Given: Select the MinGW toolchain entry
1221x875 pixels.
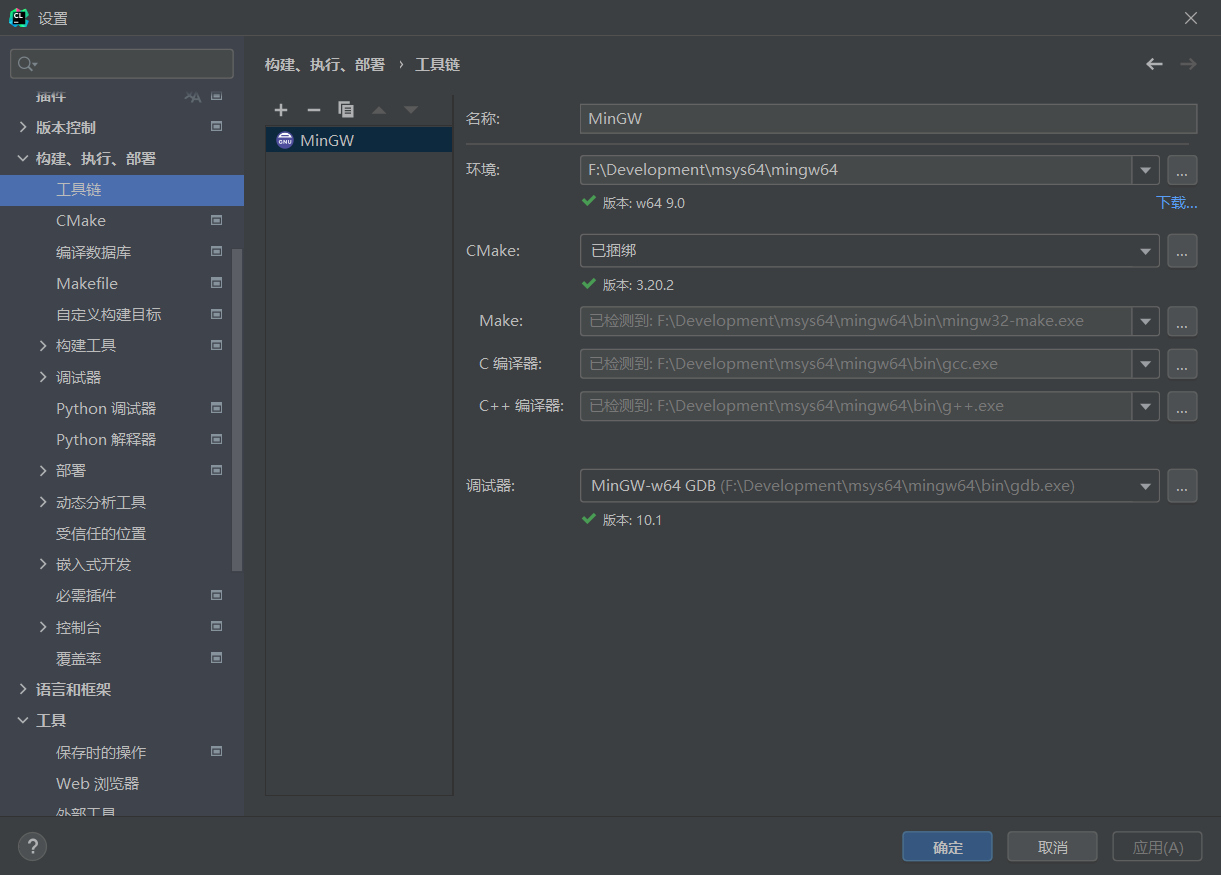Looking at the screenshot, I should [359, 140].
